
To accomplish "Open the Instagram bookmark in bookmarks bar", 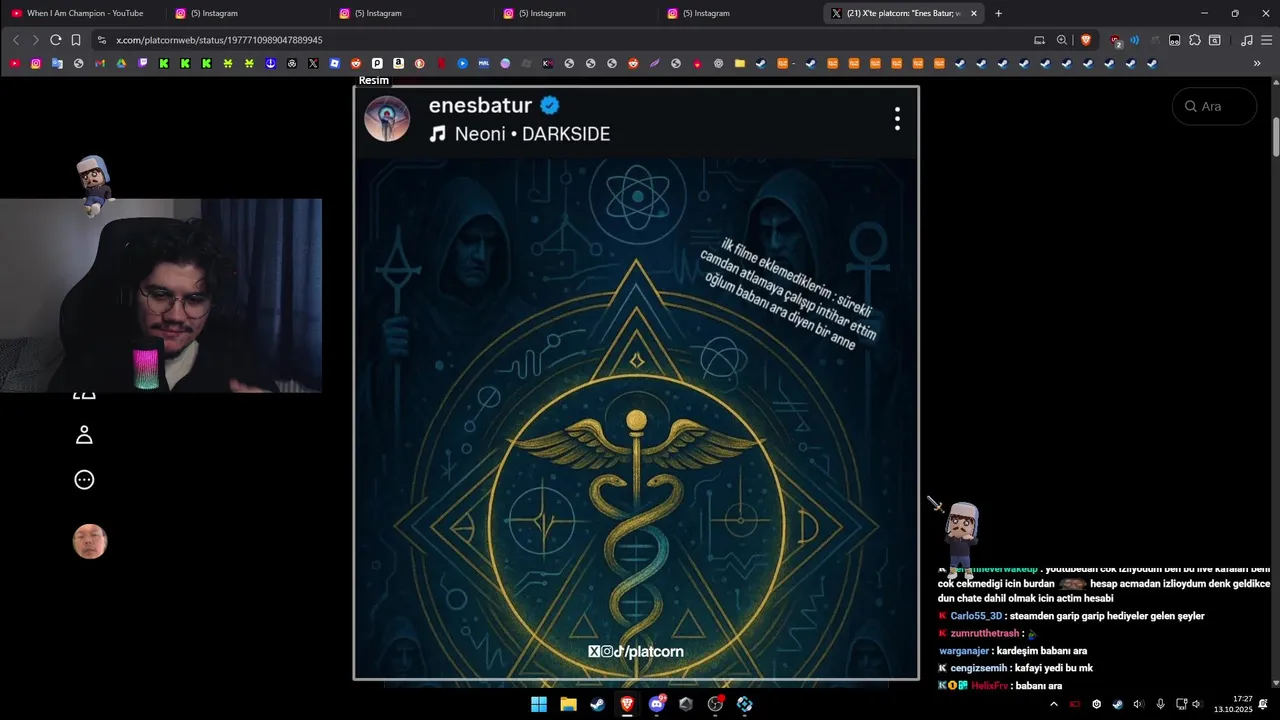I will (36, 63).
